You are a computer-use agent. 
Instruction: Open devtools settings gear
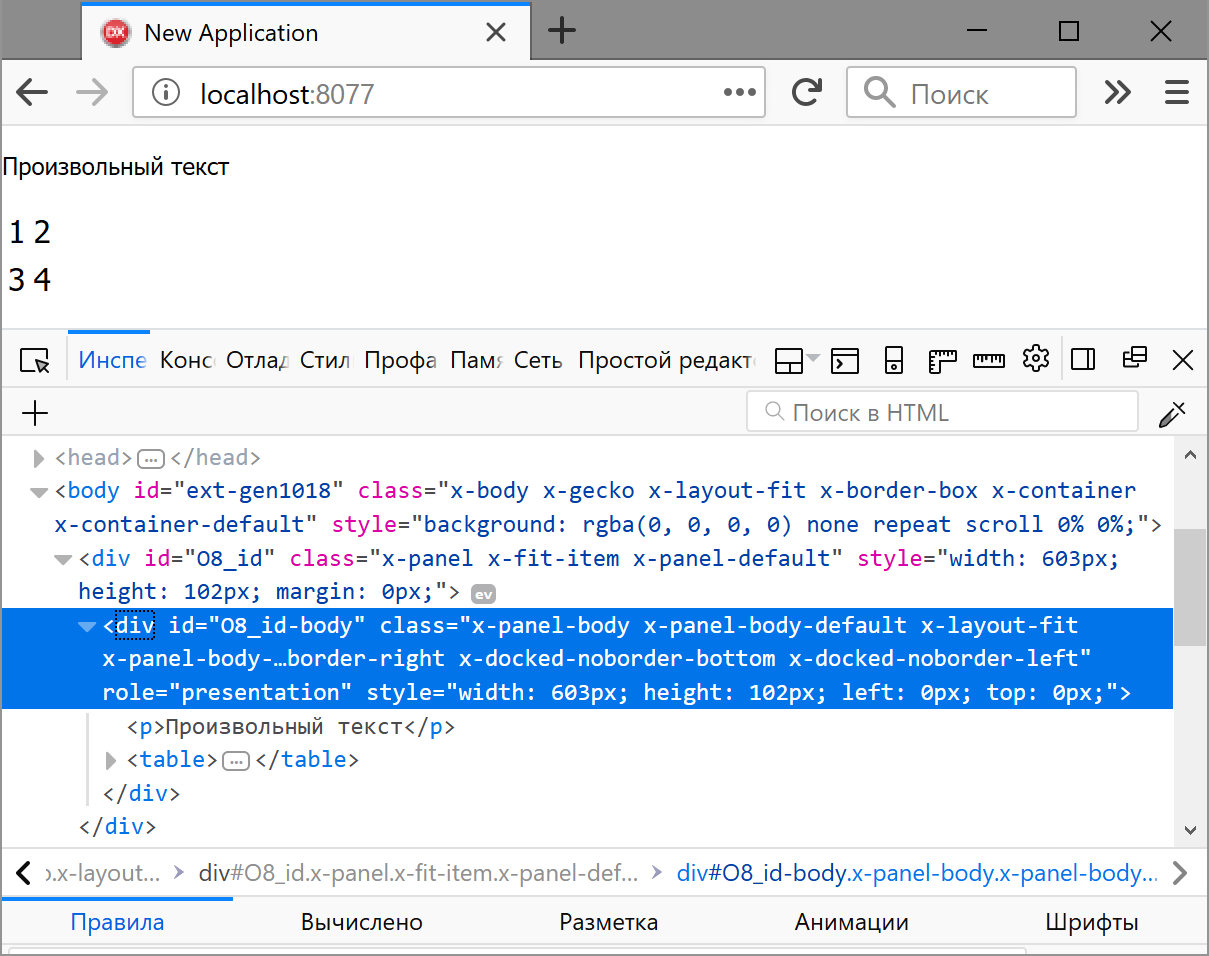(1036, 359)
